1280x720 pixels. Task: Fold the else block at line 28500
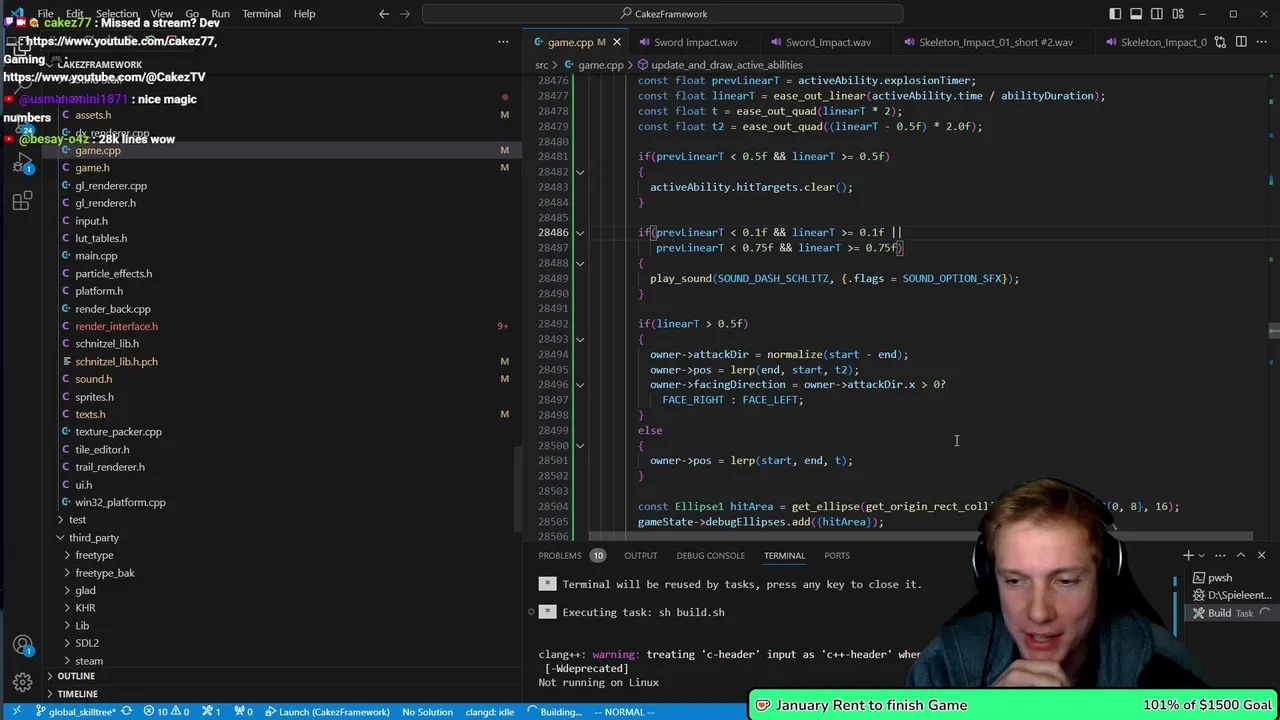tap(580, 446)
